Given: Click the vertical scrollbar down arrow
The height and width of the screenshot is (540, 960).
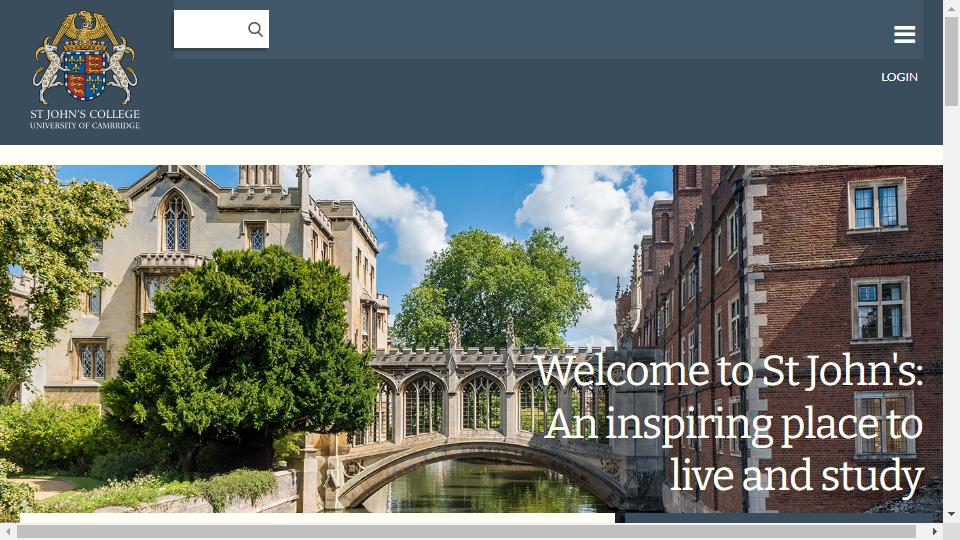Looking at the screenshot, I should [x=951, y=515].
